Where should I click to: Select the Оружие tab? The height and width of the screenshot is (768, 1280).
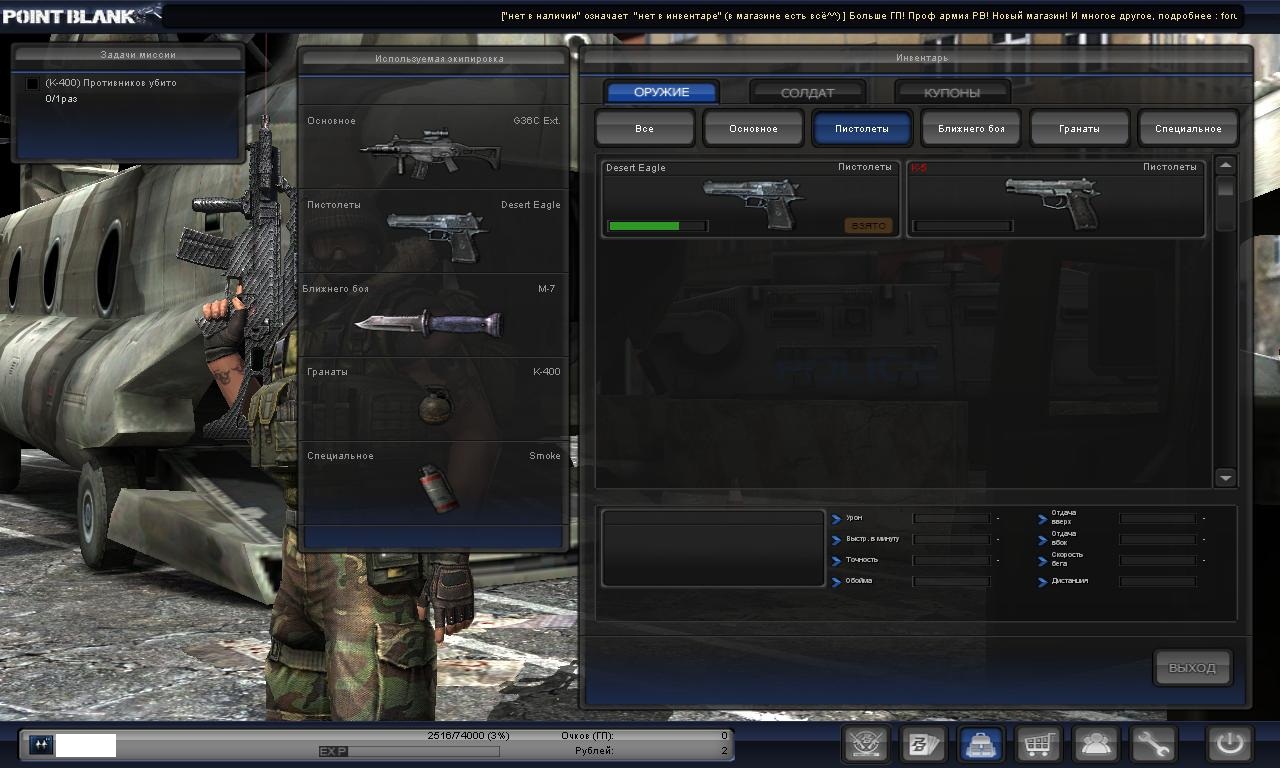tap(661, 92)
